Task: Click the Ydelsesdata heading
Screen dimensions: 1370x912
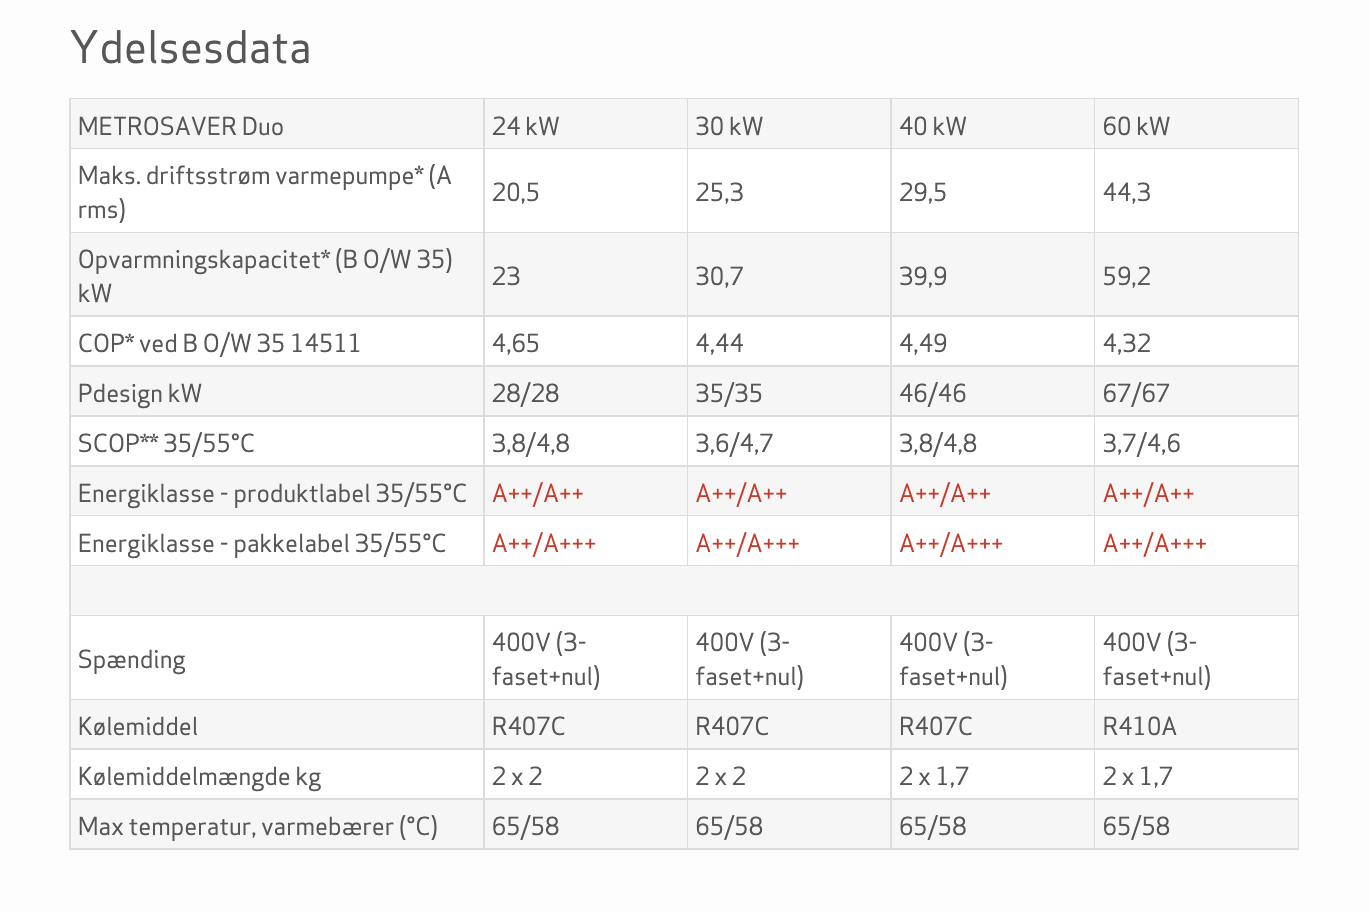Action: [x=190, y=48]
